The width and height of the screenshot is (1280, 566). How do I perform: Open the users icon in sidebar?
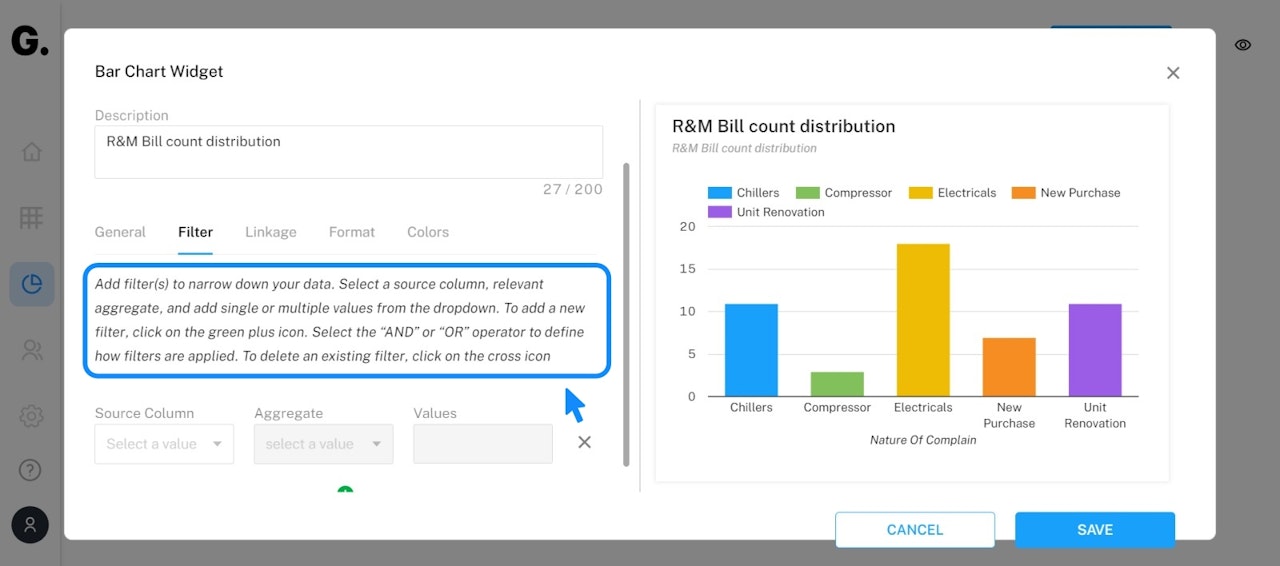(32, 350)
